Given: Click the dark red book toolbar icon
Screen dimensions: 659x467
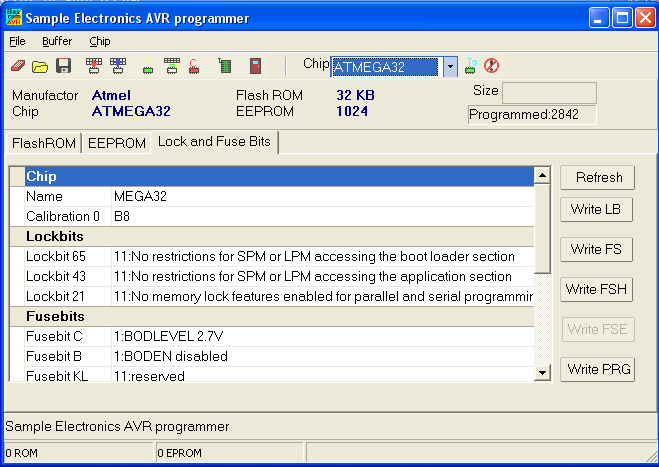Looking at the screenshot, I should click(256, 67).
